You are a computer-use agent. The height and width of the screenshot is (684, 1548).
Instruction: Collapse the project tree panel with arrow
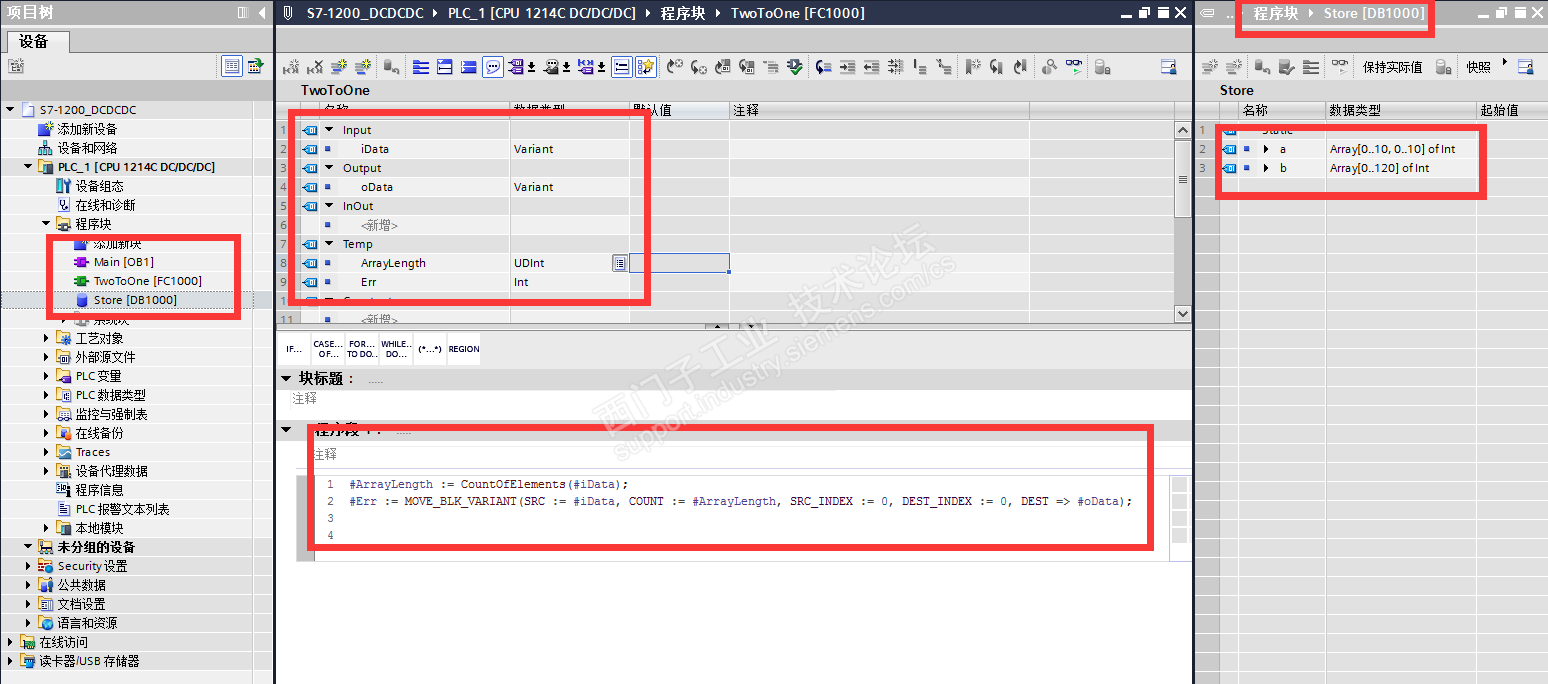(x=263, y=12)
